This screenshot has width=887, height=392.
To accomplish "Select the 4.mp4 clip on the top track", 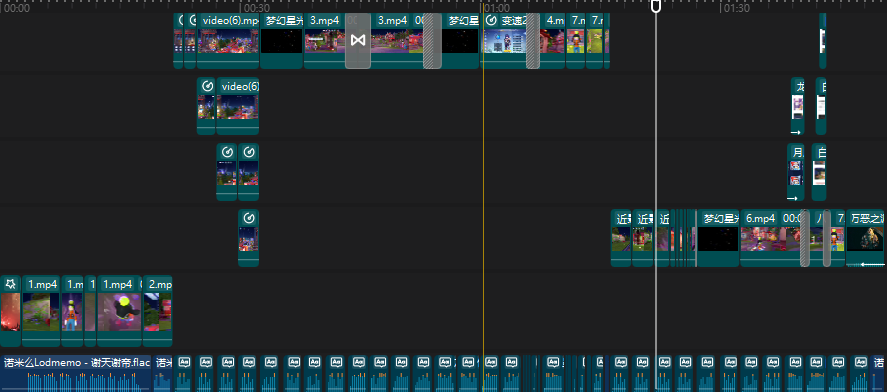I will [552, 41].
